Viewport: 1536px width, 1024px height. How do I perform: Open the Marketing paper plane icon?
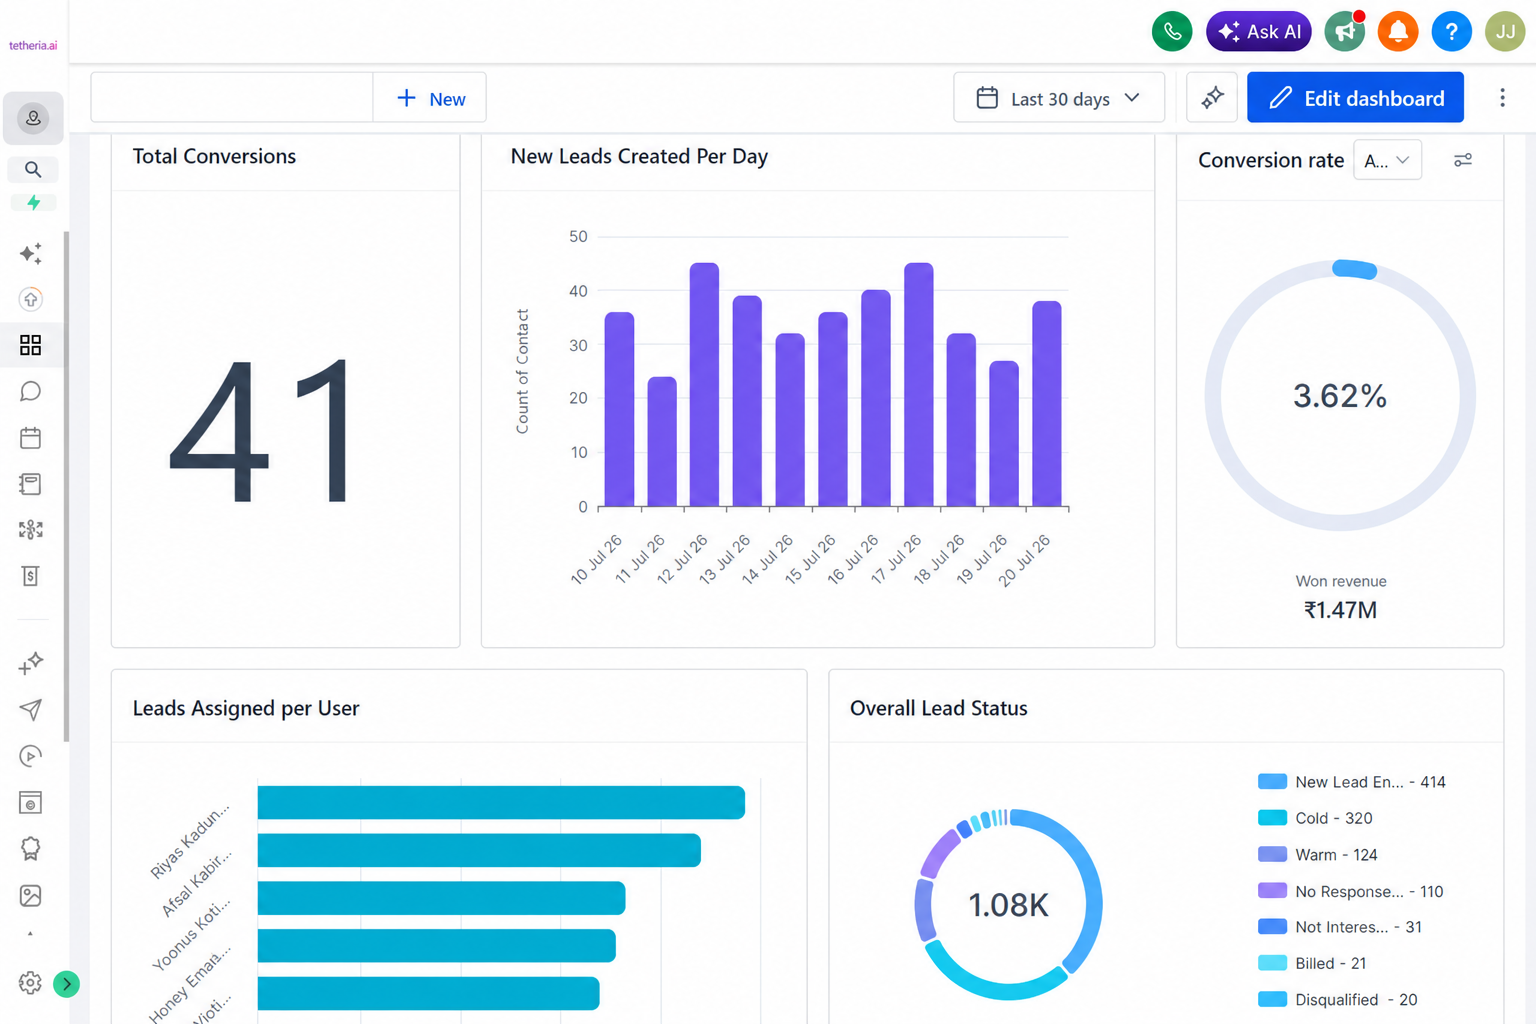[x=31, y=710]
